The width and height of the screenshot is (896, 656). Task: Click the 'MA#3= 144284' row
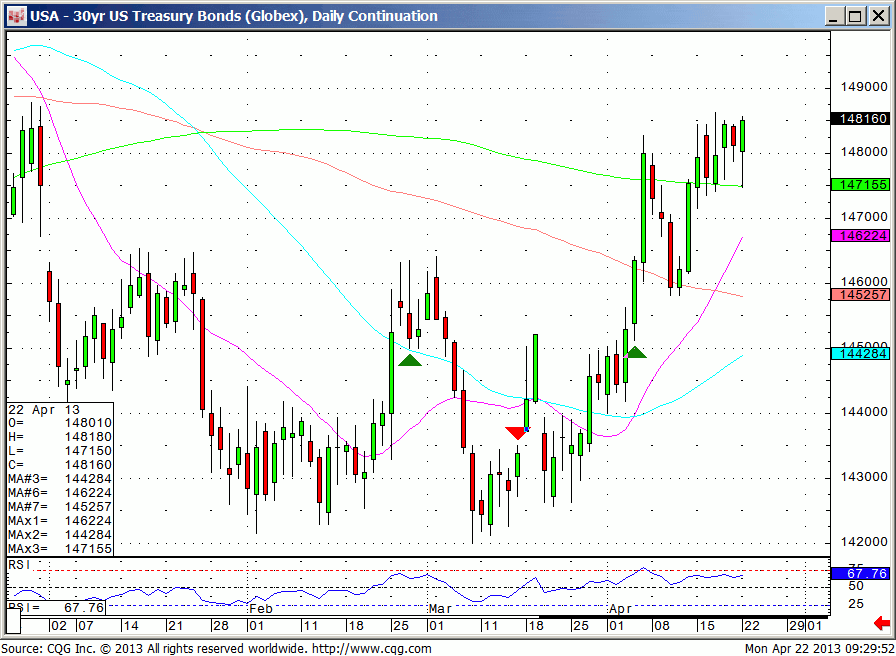click(x=60, y=479)
